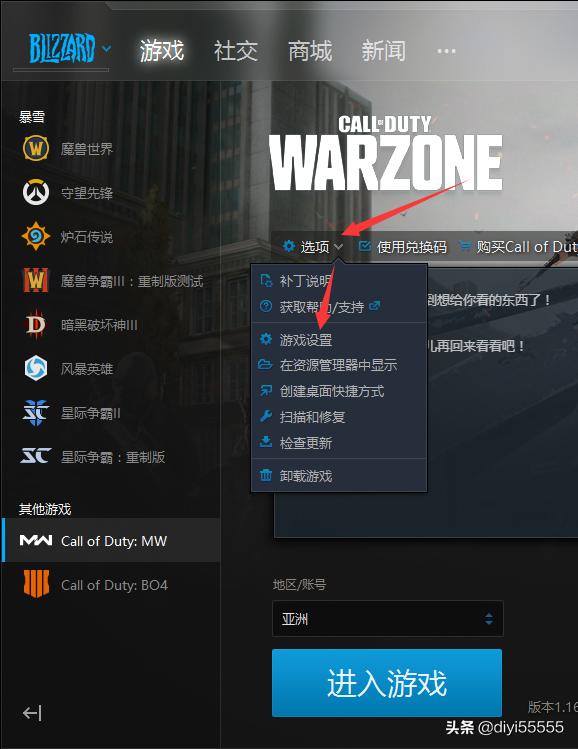This screenshot has width=578, height=749.
Task: Open the more navigation ellipsis
Action: [x=446, y=51]
